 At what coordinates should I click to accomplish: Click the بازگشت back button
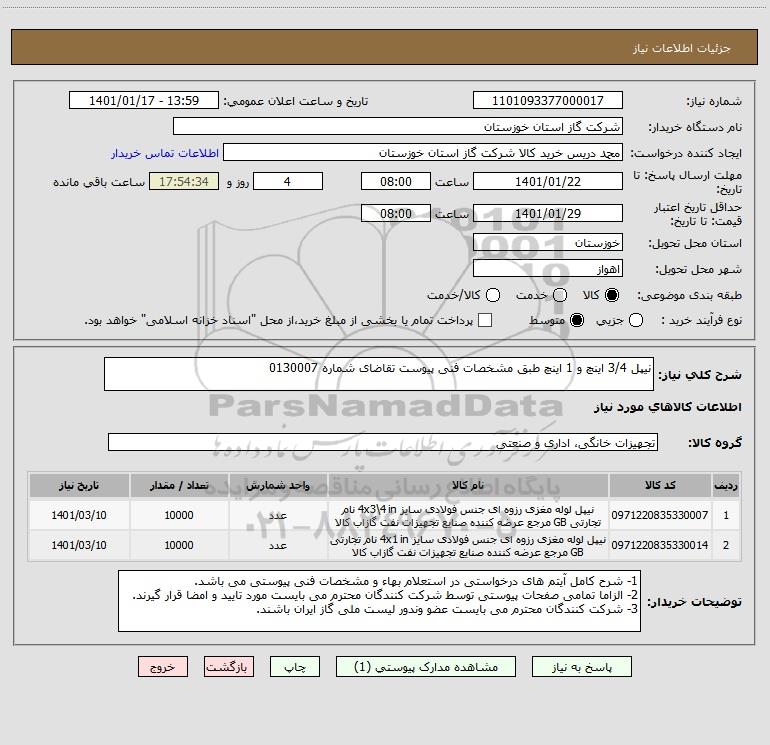point(229,667)
